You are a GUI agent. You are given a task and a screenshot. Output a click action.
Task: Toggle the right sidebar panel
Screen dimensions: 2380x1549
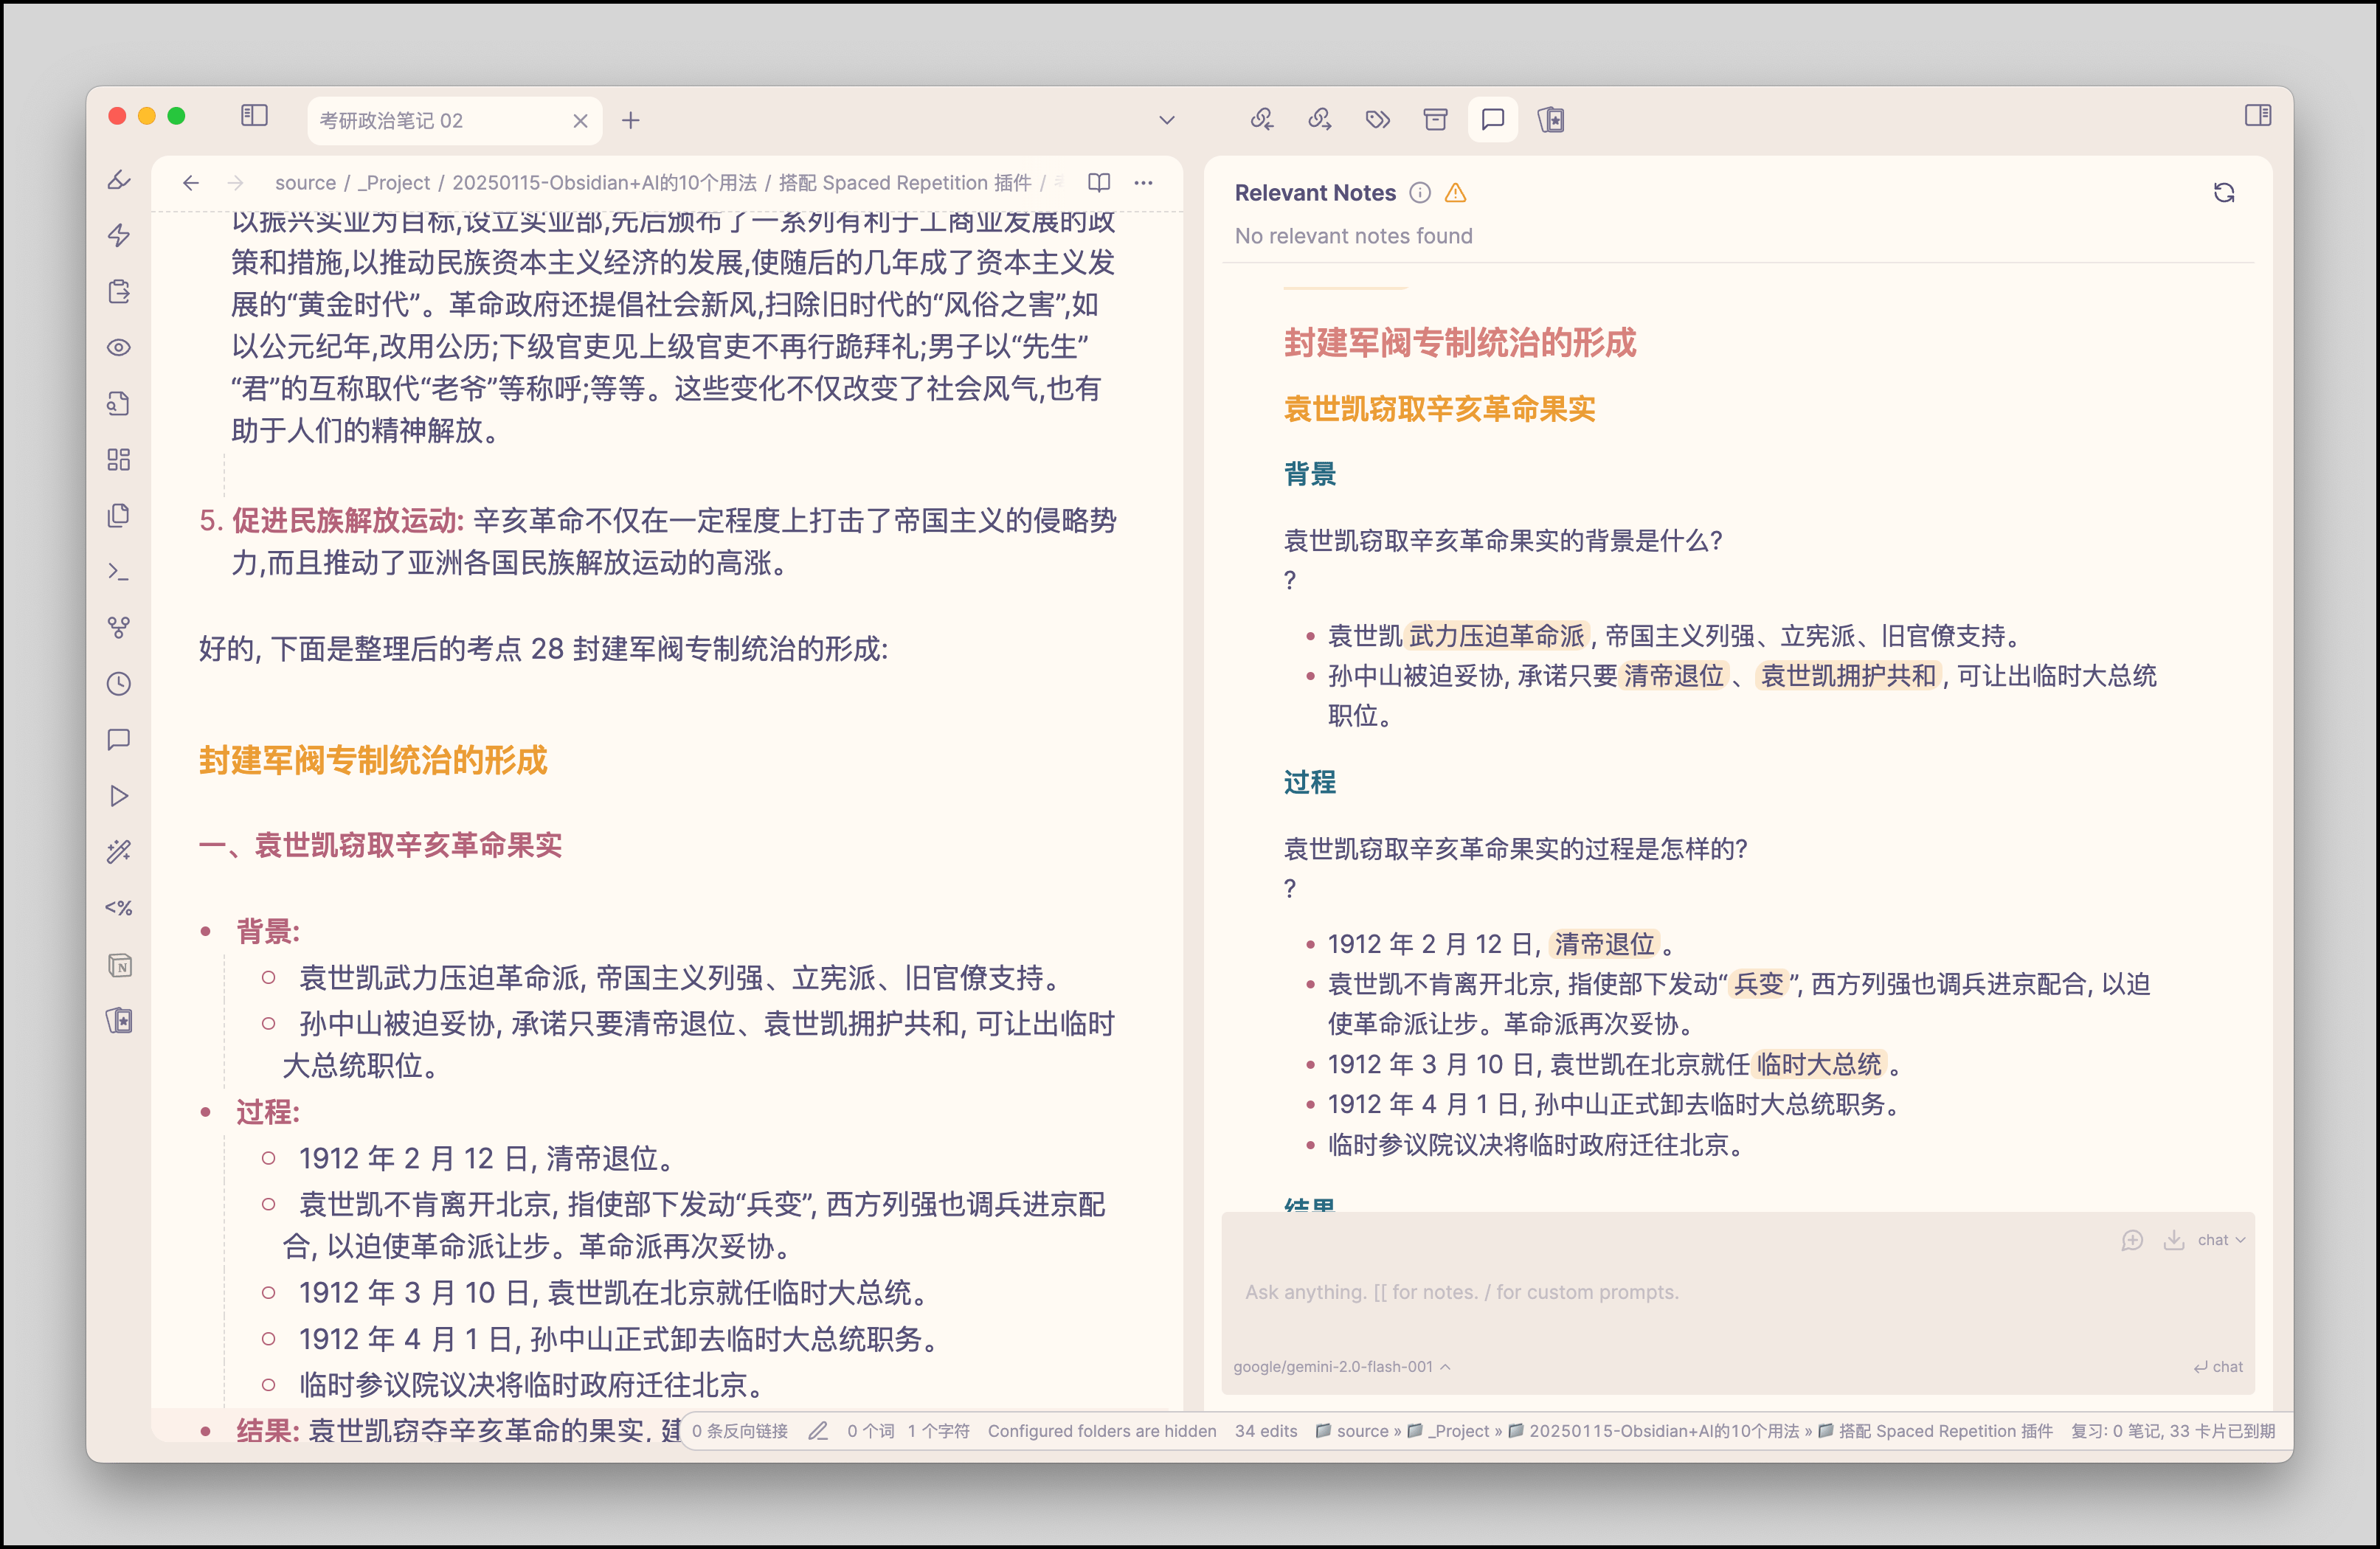coord(2257,116)
